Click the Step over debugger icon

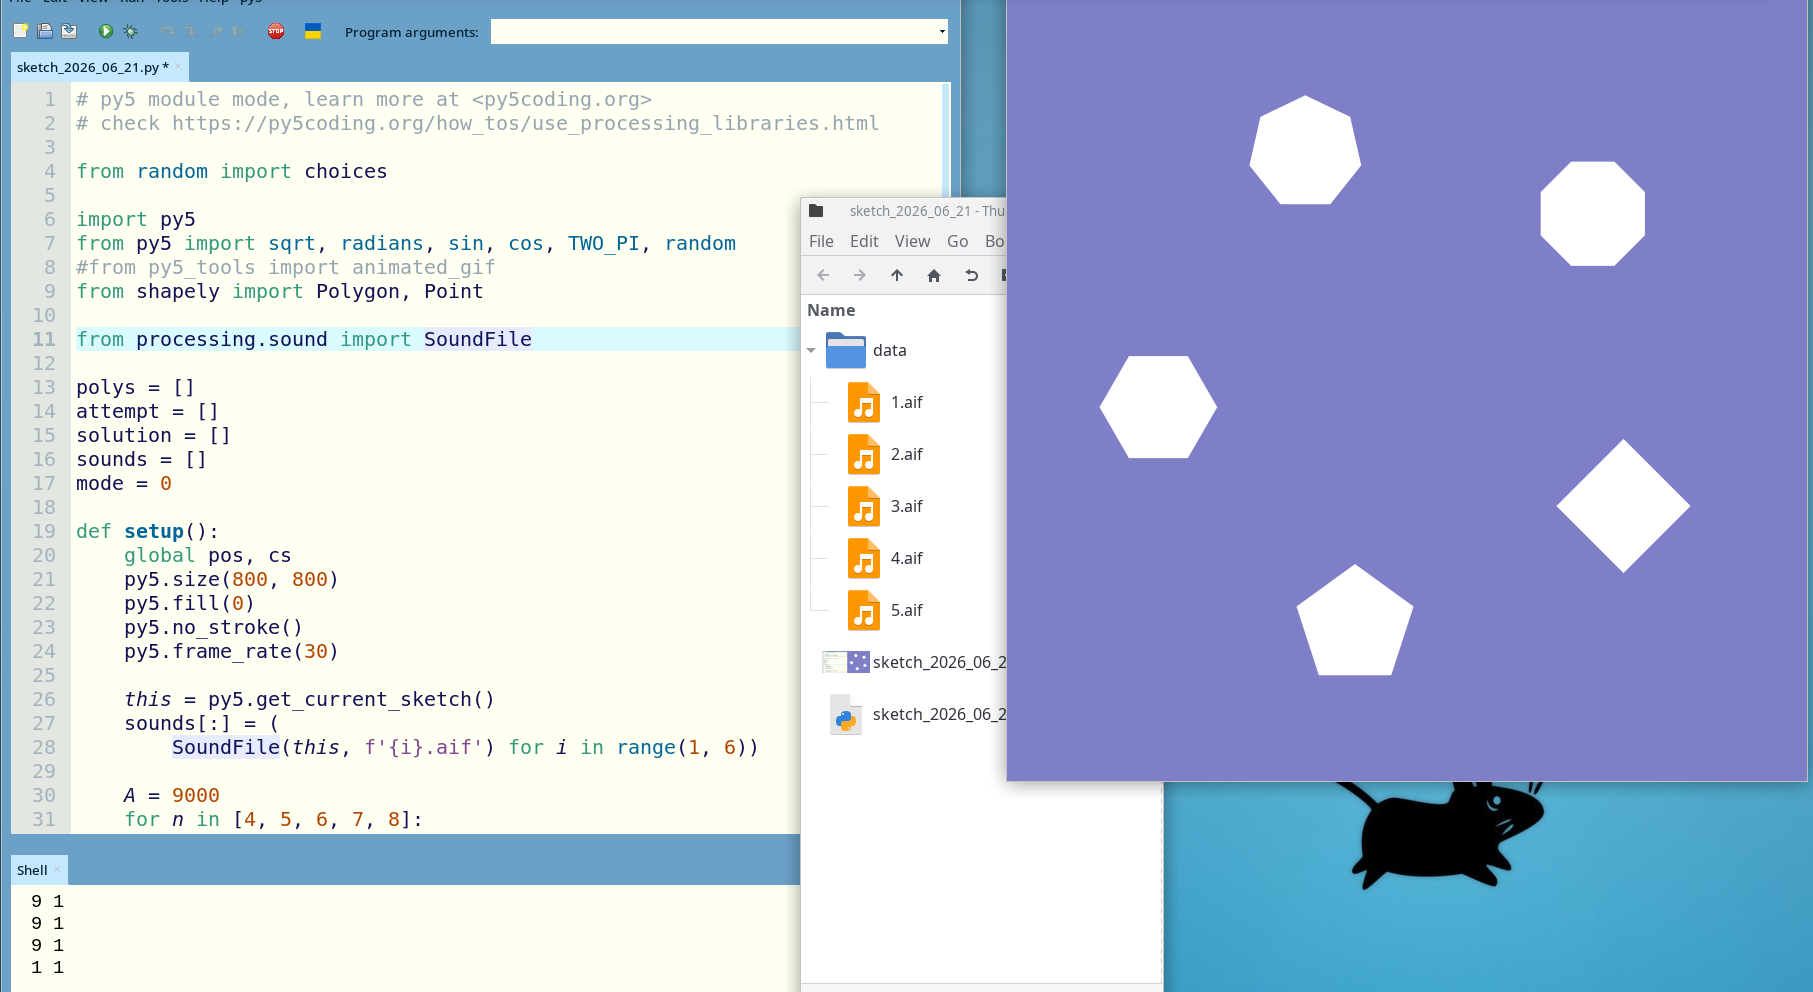tap(167, 31)
